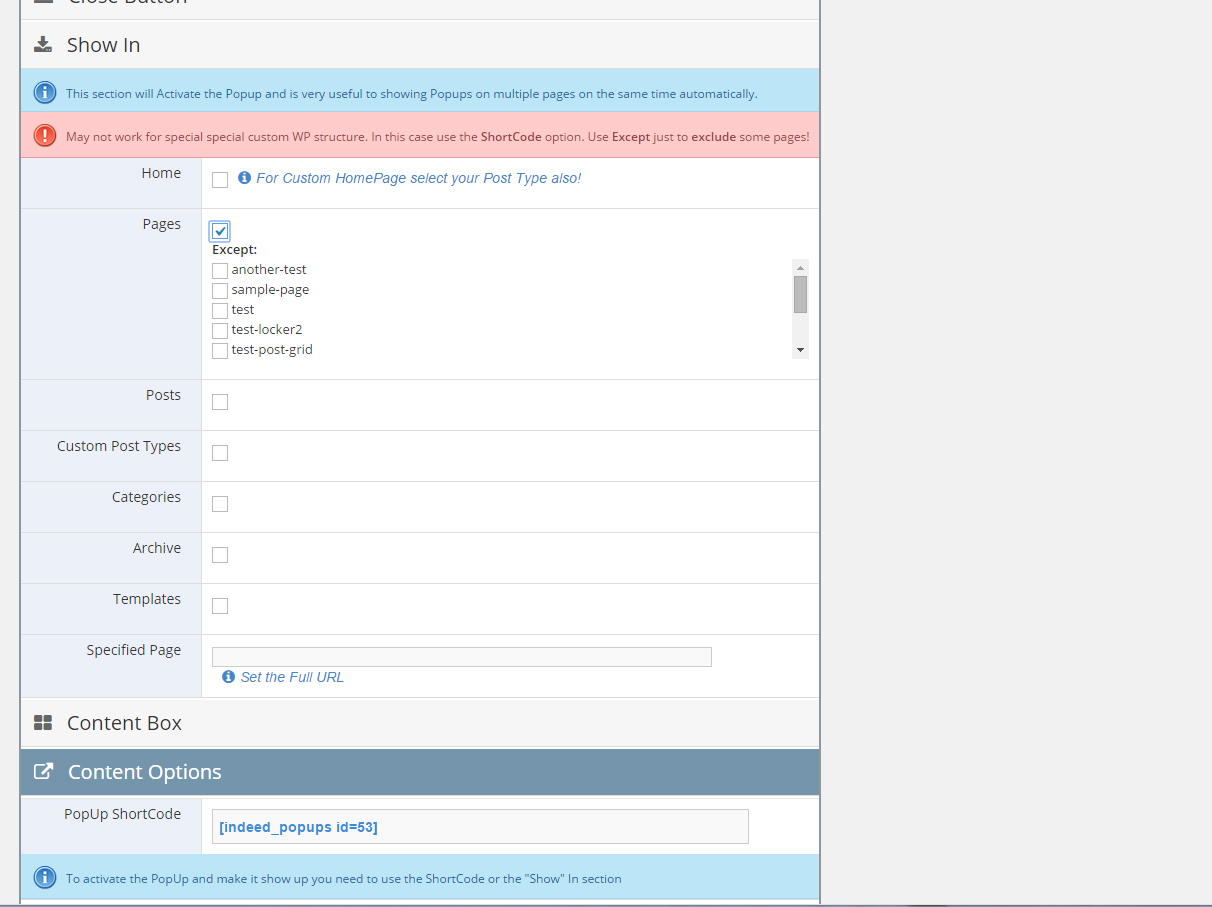Toggle the Content Options section header
Image resolution: width=1212 pixels, height=907 pixels.
tap(145, 772)
